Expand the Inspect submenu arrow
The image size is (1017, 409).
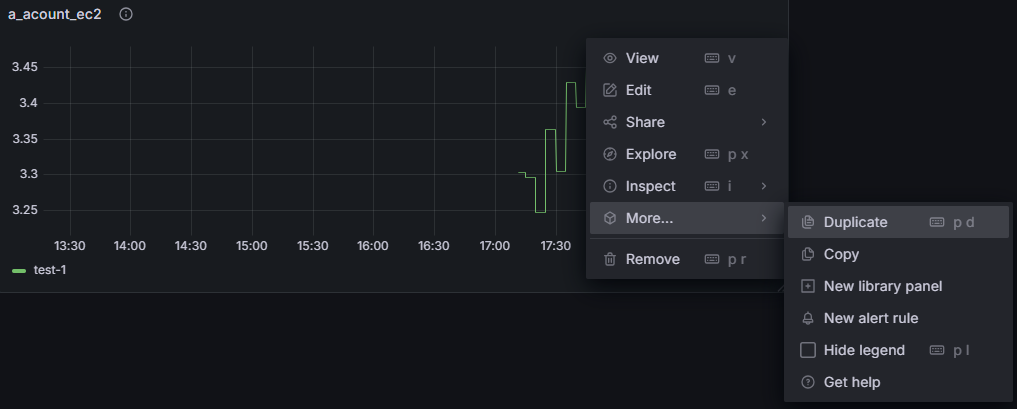(x=764, y=186)
